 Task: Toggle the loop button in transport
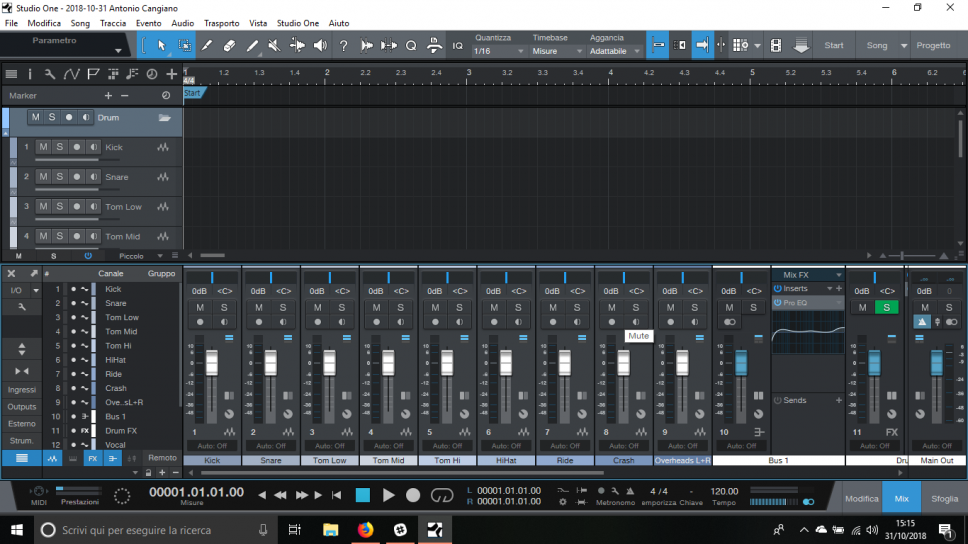[x=442, y=495]
